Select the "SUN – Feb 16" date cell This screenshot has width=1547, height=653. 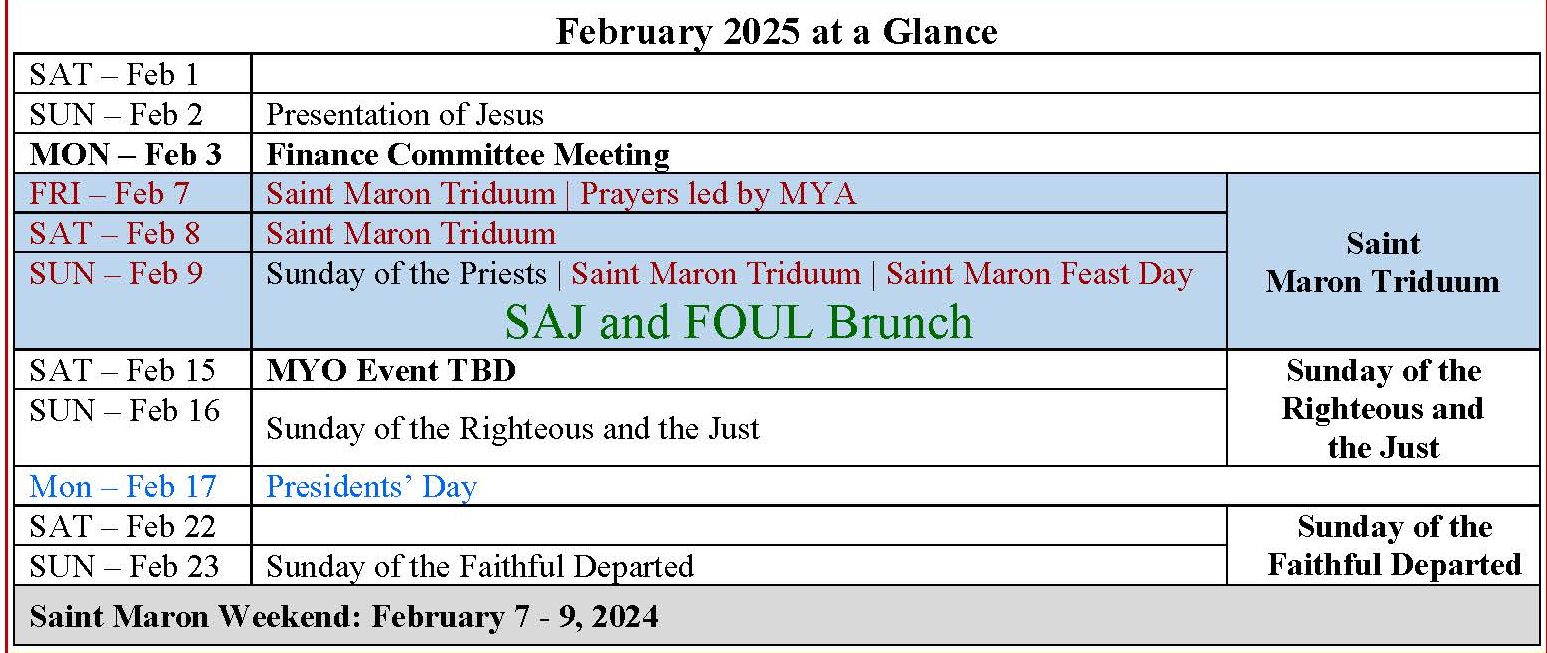tap(124, 410)
